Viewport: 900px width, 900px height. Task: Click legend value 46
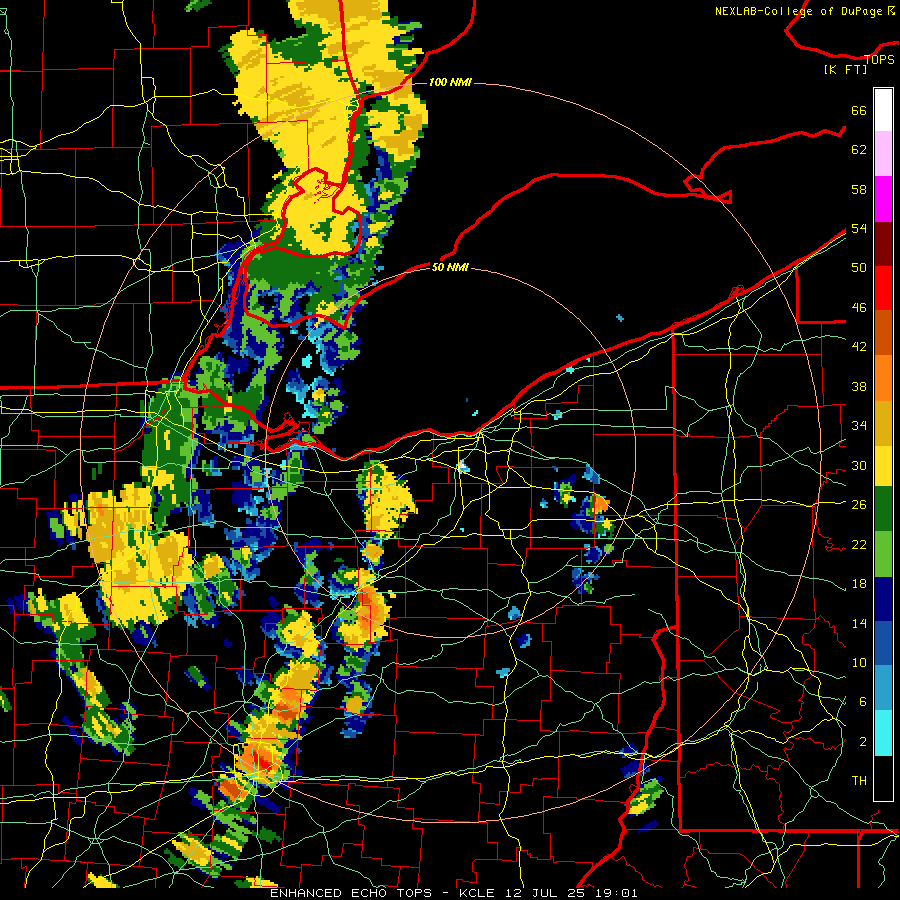(x=859, y=308)
